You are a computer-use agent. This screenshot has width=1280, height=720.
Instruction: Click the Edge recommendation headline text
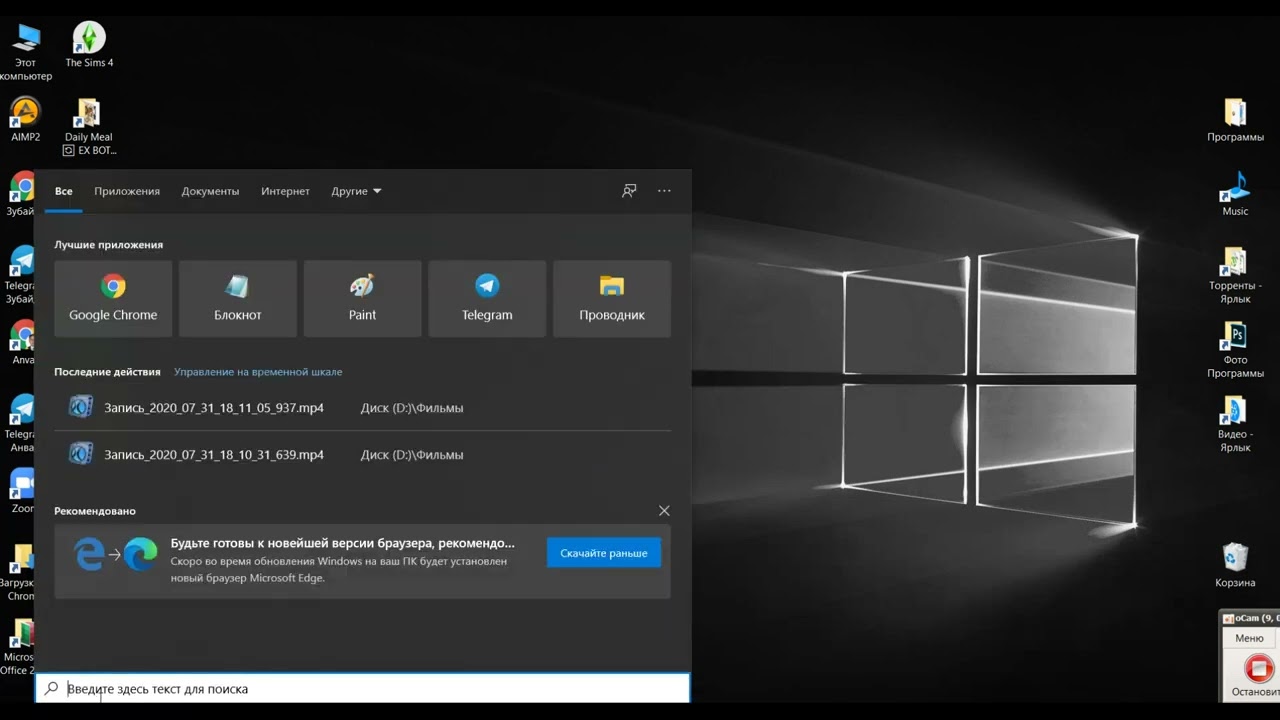(x=343, y=543)
